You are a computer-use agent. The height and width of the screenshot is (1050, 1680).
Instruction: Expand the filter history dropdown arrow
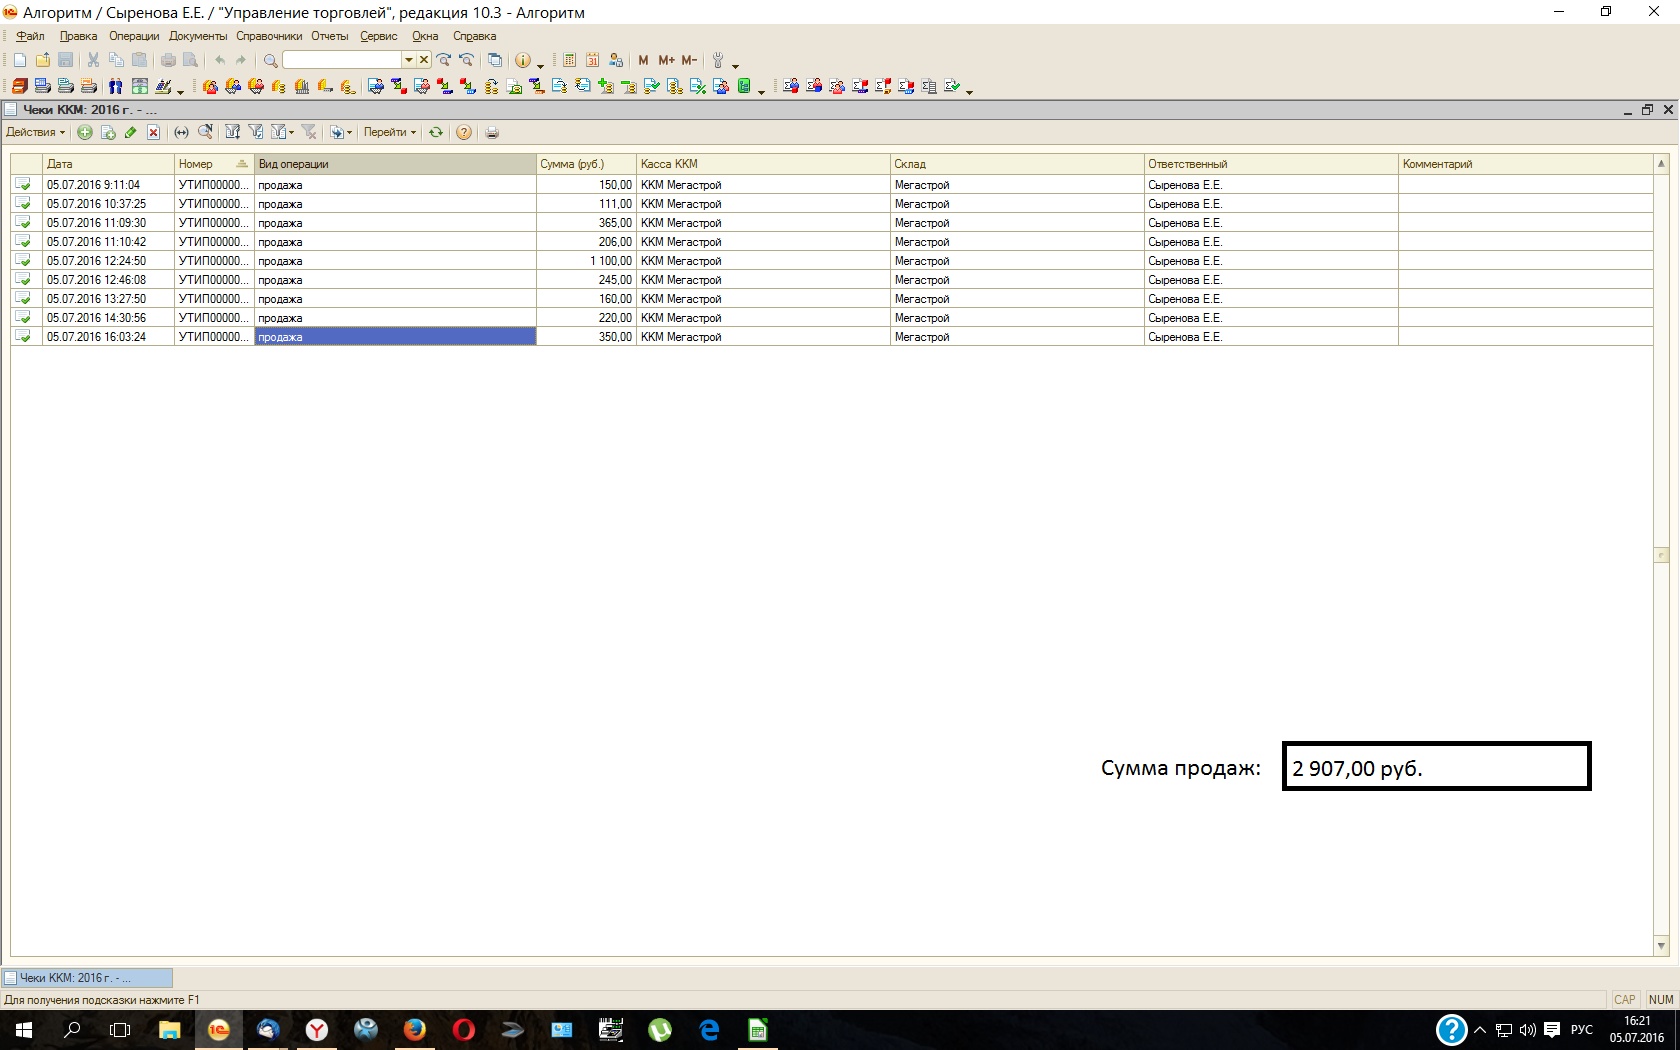click(x=291, y=132)
